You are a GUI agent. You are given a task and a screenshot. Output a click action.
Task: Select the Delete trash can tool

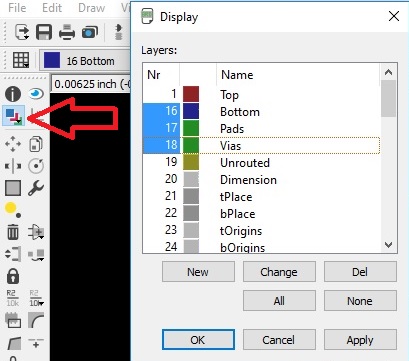pyautogui.click(x=13, y=232)
